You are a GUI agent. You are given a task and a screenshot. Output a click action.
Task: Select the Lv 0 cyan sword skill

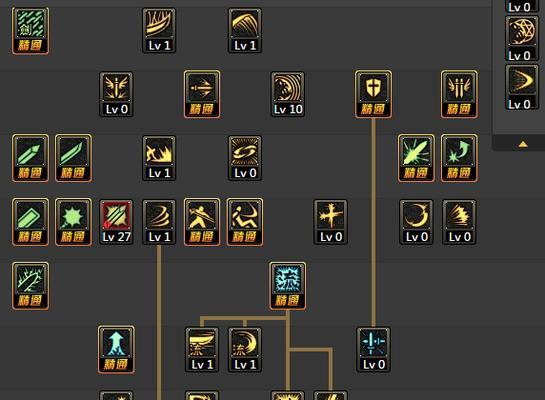tap(373, 350)
